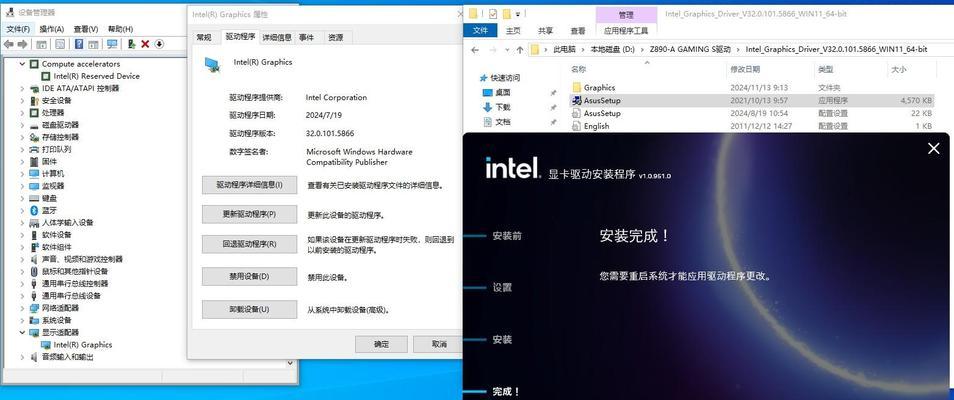Open the 共享 ribbon tab in Explorer
The height and width of the screenshot is (400, 954).
pos(546,30)
